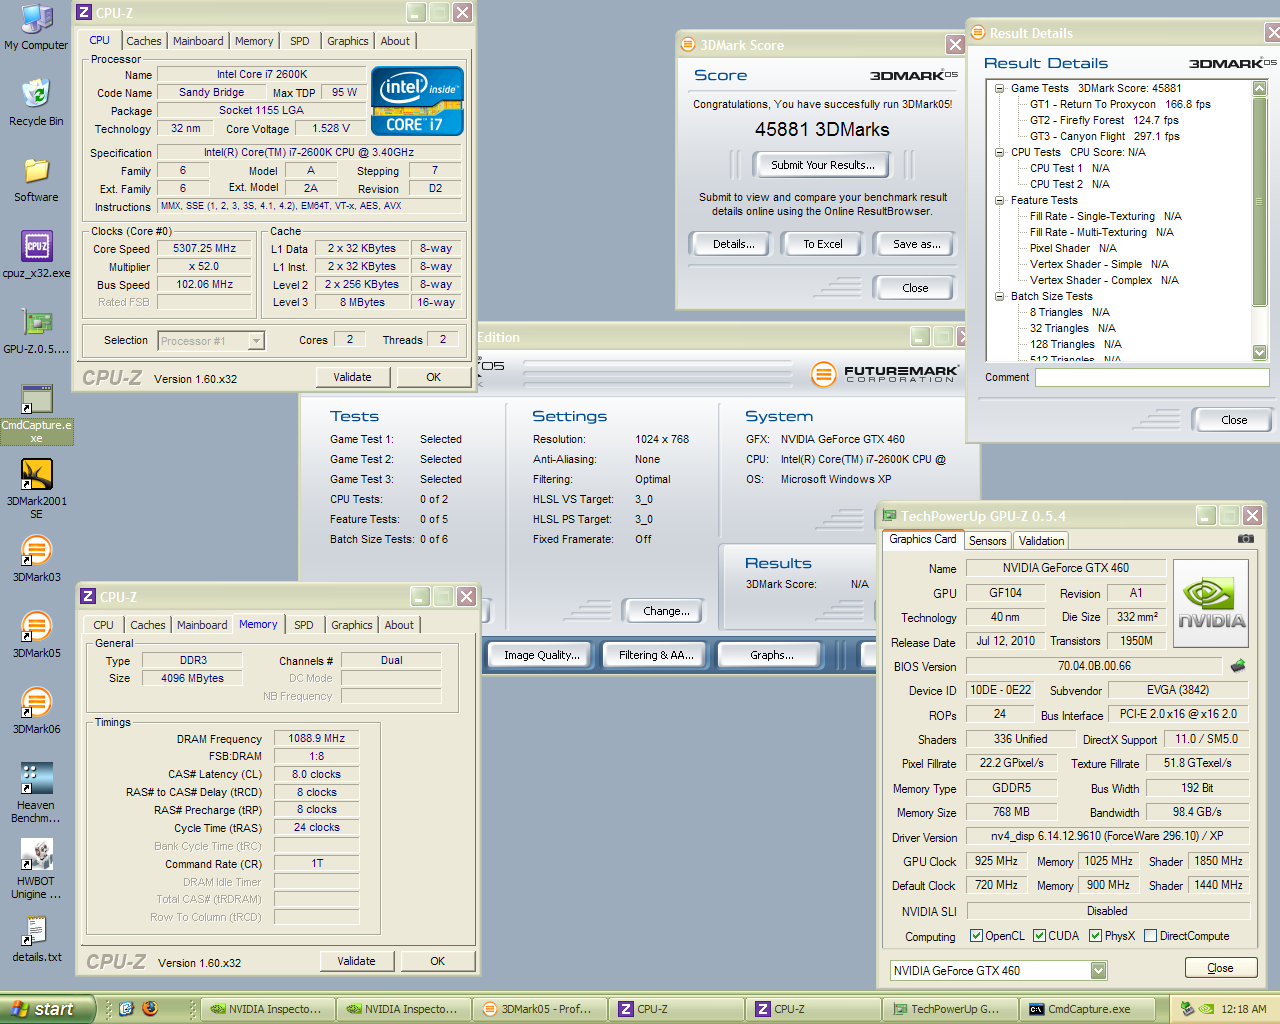Image resolution: width=1280 pixels, height=1024 pixels.
Task: Collapse the Batch Size Tests tree node
Action: (999, 296)
